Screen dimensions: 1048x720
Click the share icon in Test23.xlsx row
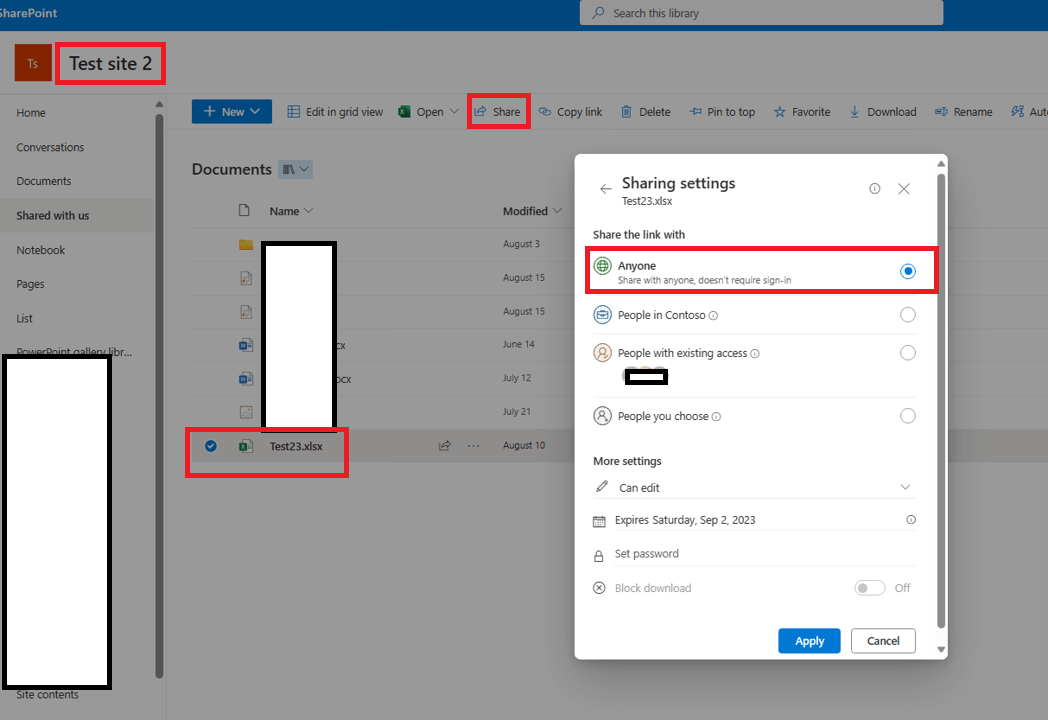(x=444, y=445)
